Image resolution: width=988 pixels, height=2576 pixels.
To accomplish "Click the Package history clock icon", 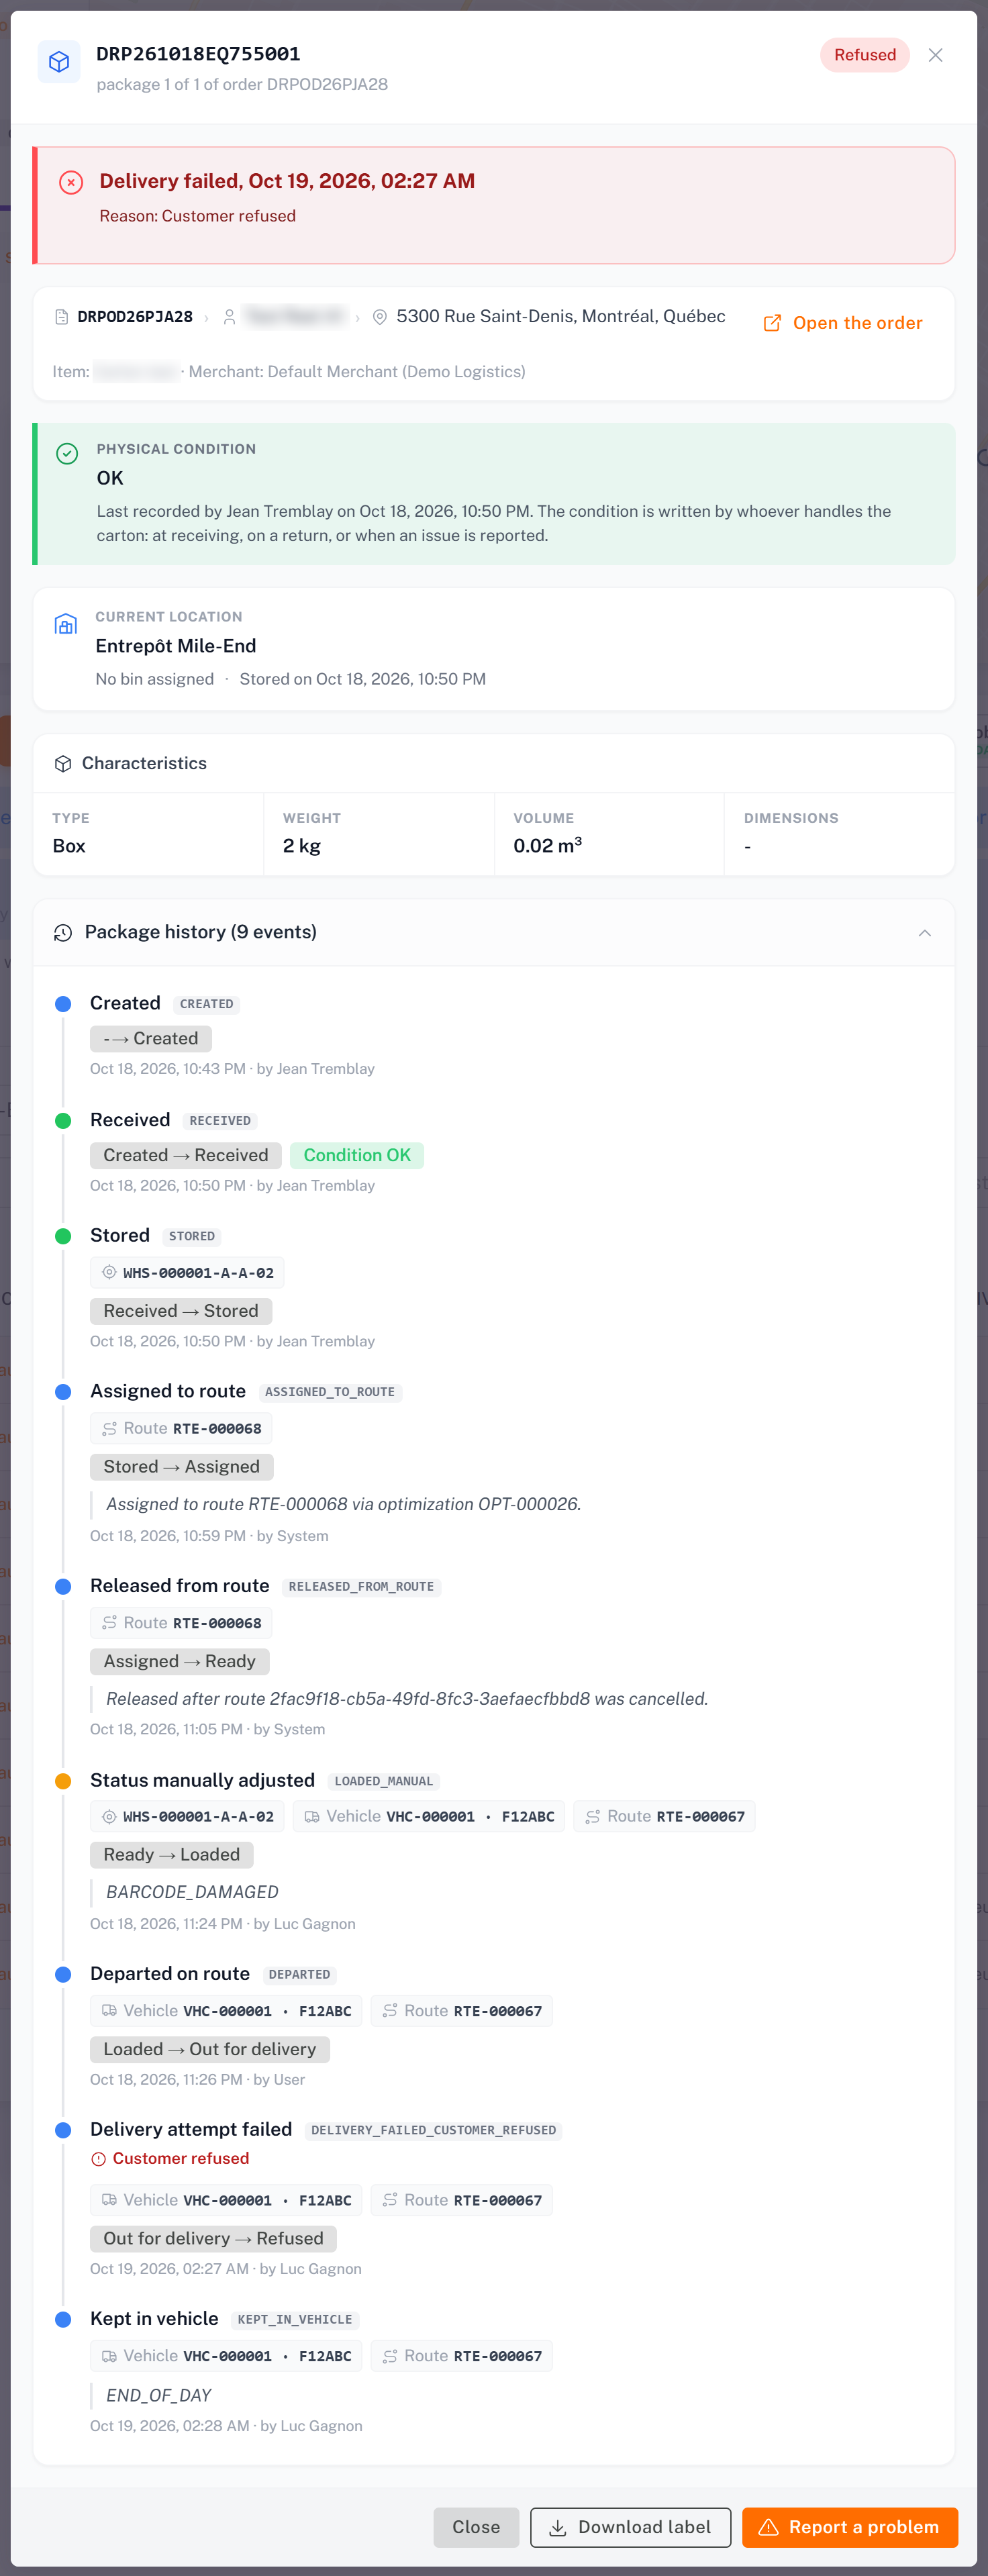I will point(63,933).
